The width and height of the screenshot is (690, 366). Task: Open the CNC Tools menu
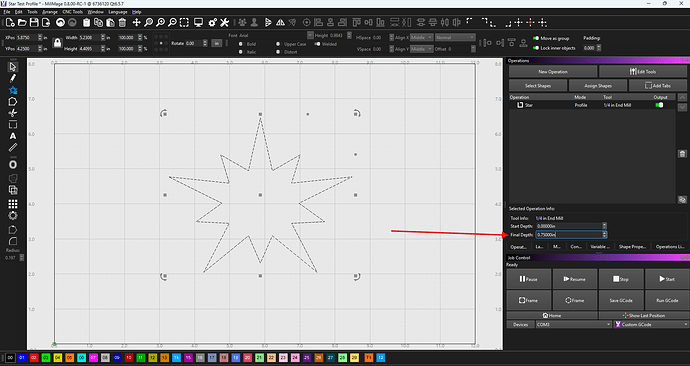(x=73, y=12)
